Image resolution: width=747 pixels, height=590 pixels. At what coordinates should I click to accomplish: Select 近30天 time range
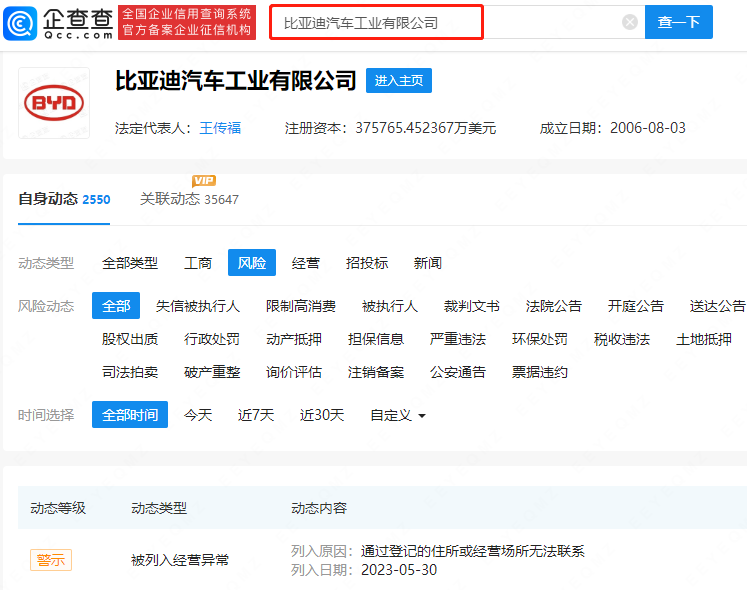tap(322, 415)
